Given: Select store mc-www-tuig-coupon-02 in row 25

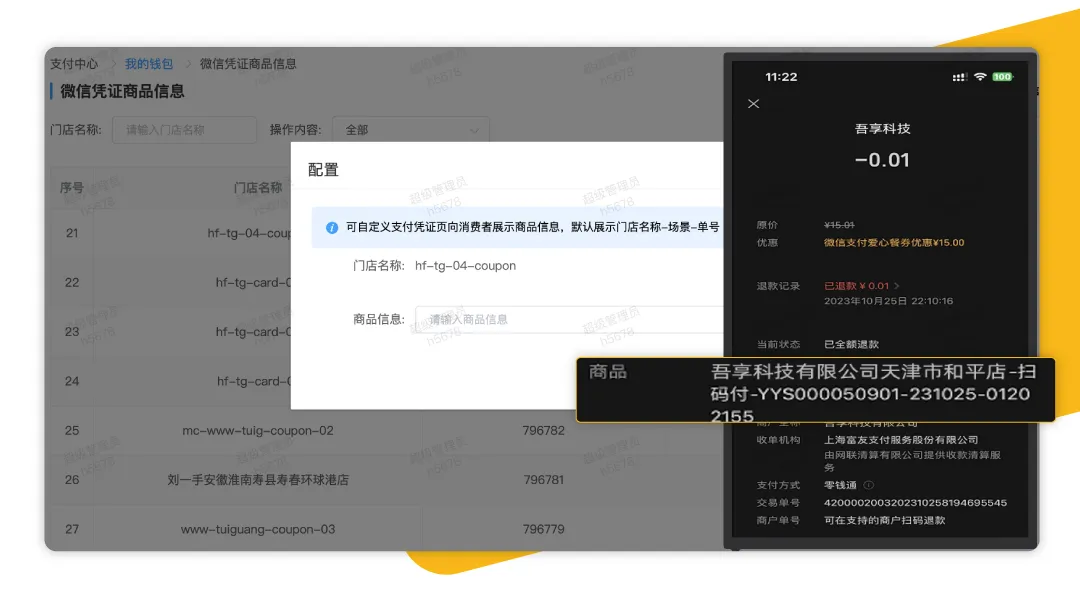Looking at the screenshot, I should [x=258, y=431].
